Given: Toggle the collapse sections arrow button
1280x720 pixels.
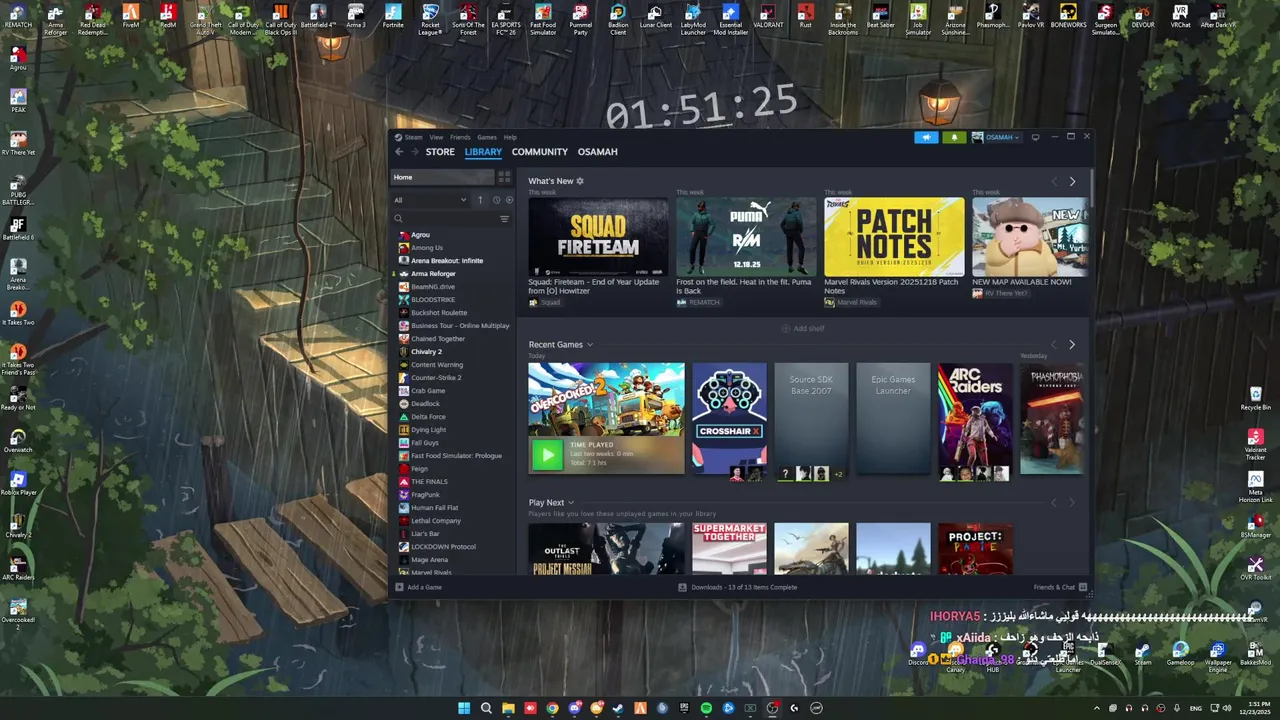Looking at the screenshot, I should (x=480, y=200).
